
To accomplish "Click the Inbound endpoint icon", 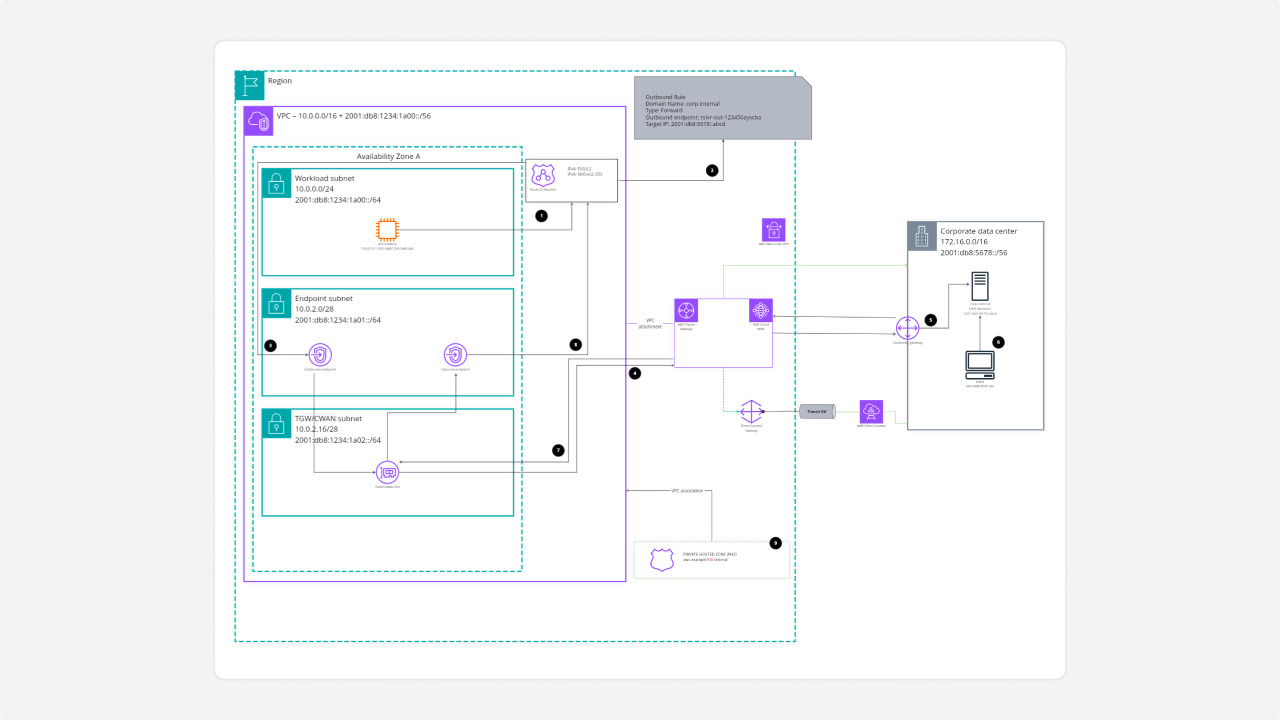I will pos(455,354).
